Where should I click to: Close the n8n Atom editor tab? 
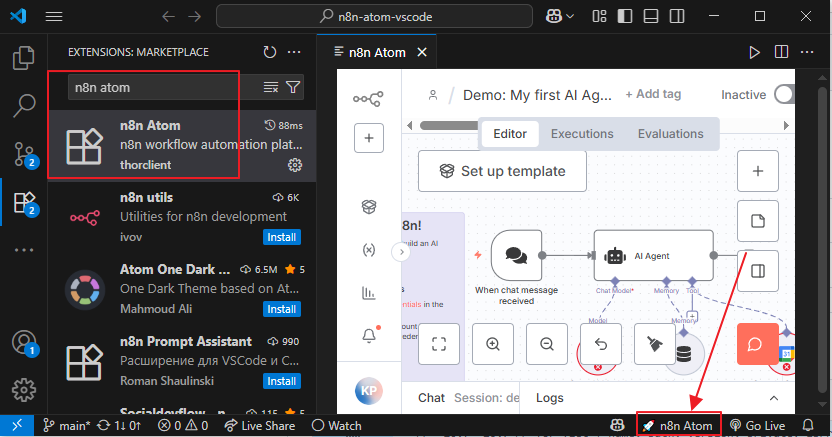pos(422,52)
